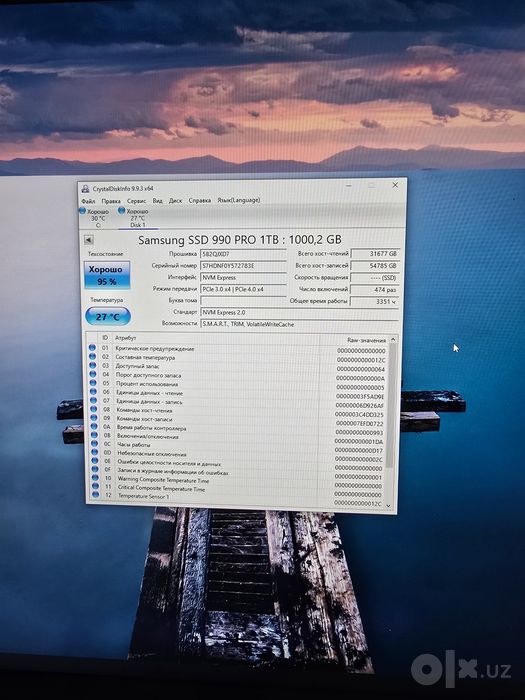
Task: Click the attribute list scroll-down arrow
Action: [388, 505]
